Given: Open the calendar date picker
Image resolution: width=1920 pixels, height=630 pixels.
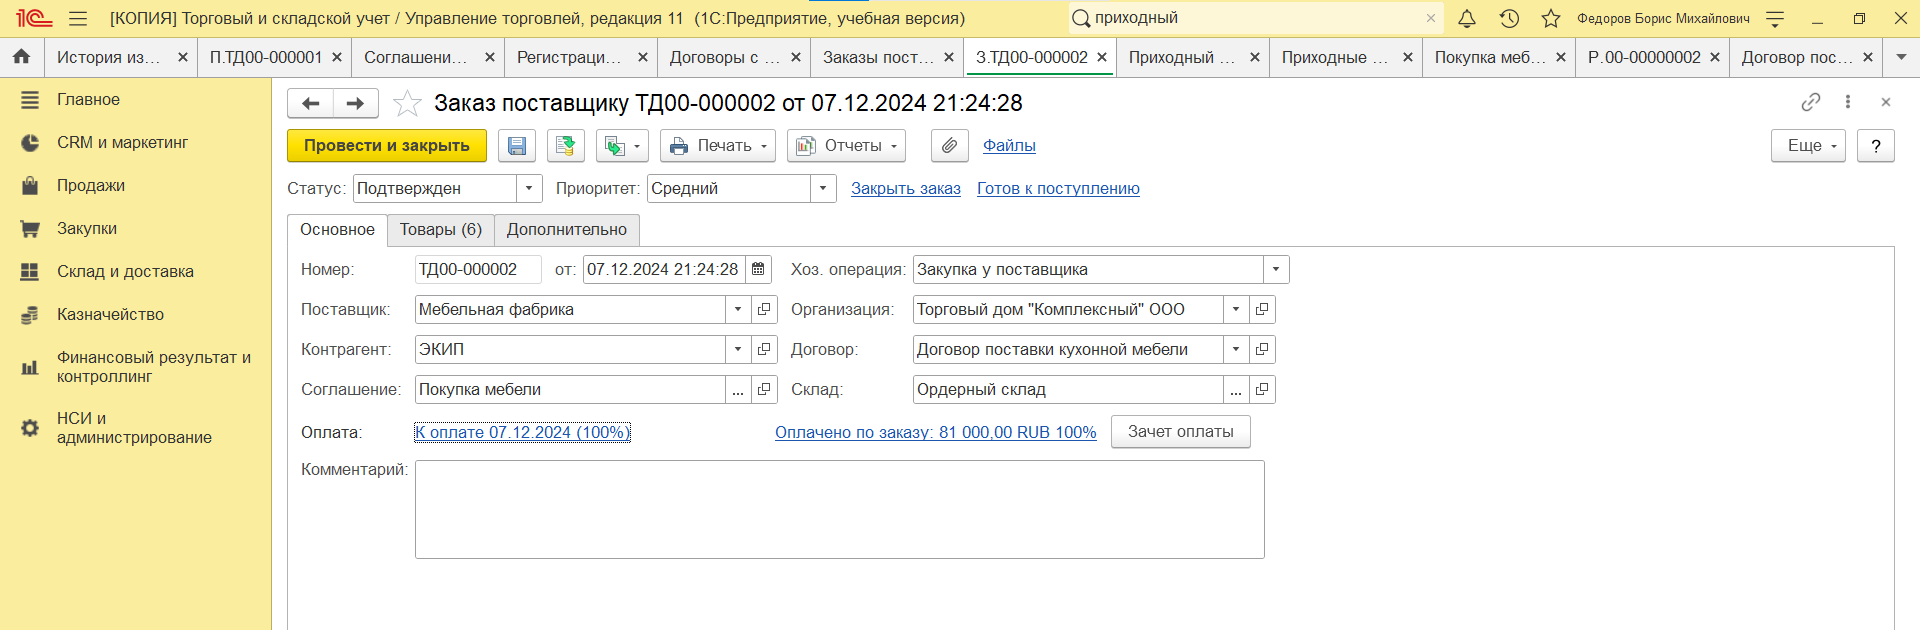Looking at the screenshot, I should [x=758, y=269].
